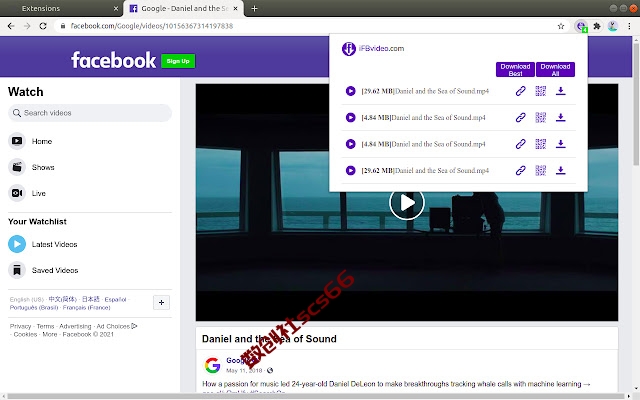The image size is (640, 400).
Task: Download first 4.84 MB video file
Action: coord(560,118)
